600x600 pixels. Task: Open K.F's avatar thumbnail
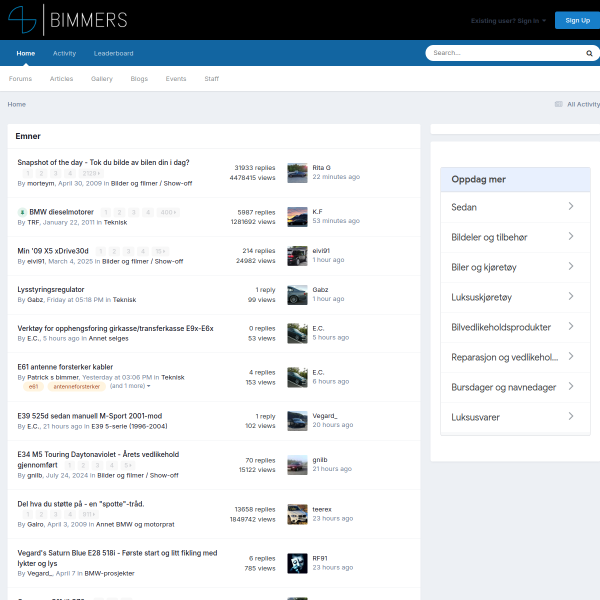click(297, 217)
